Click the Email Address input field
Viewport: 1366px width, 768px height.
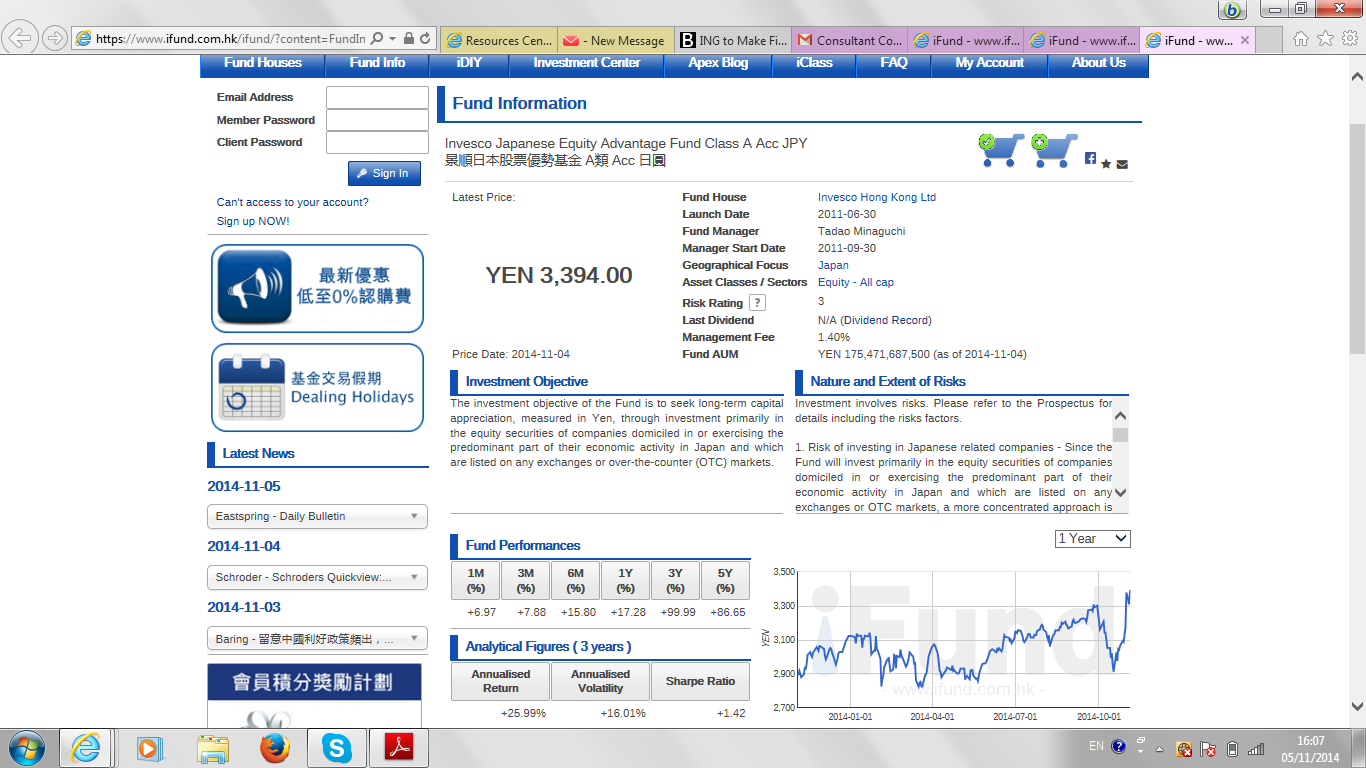pyautogui.click(x=377, y=97)
